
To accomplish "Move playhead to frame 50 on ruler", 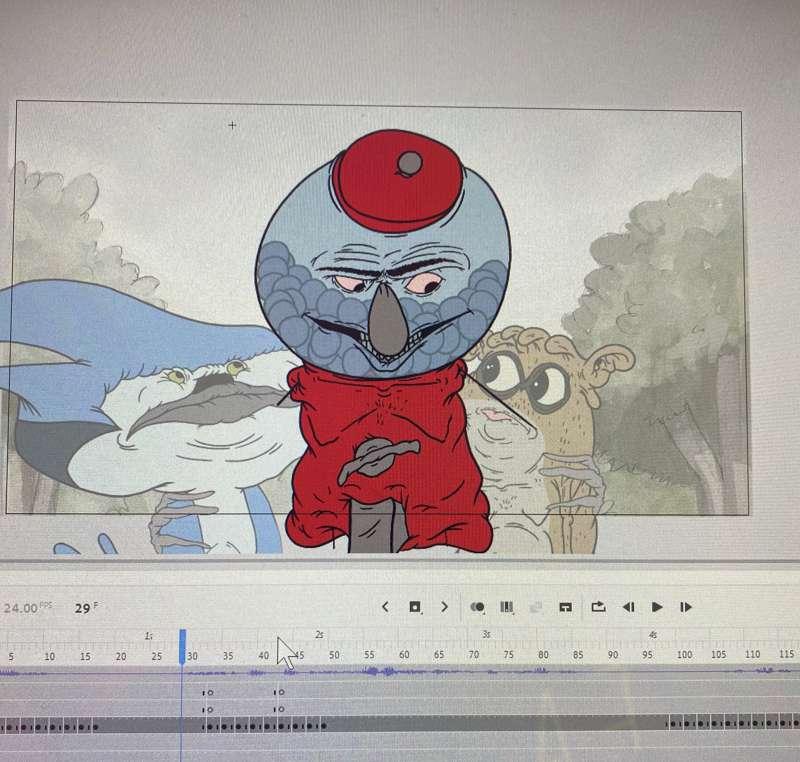I will pos(334,655).
